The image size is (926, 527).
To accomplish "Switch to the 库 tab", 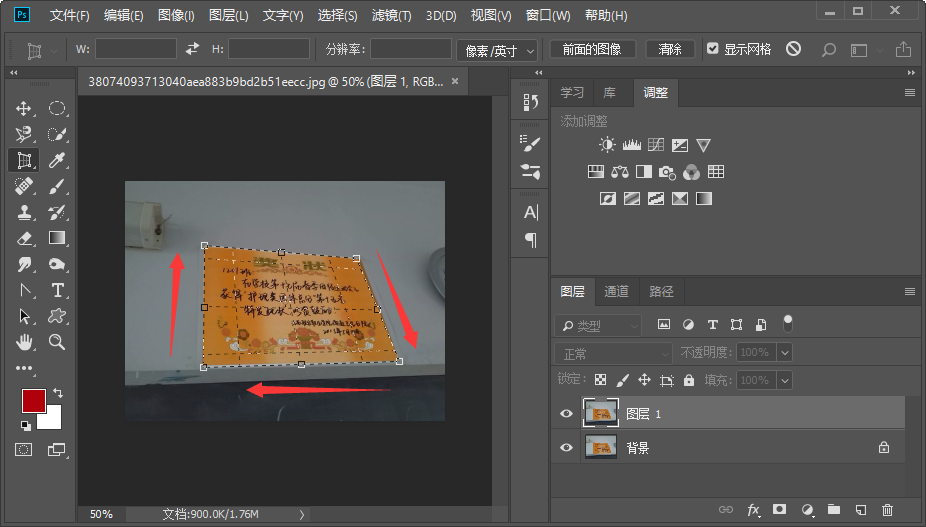I will pos(609,93).
